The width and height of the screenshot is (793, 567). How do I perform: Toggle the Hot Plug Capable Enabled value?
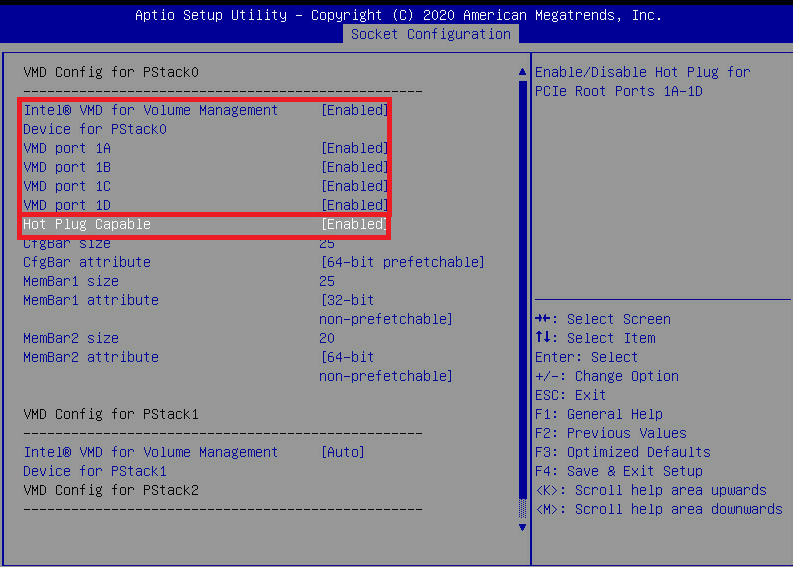pos(354,224)
